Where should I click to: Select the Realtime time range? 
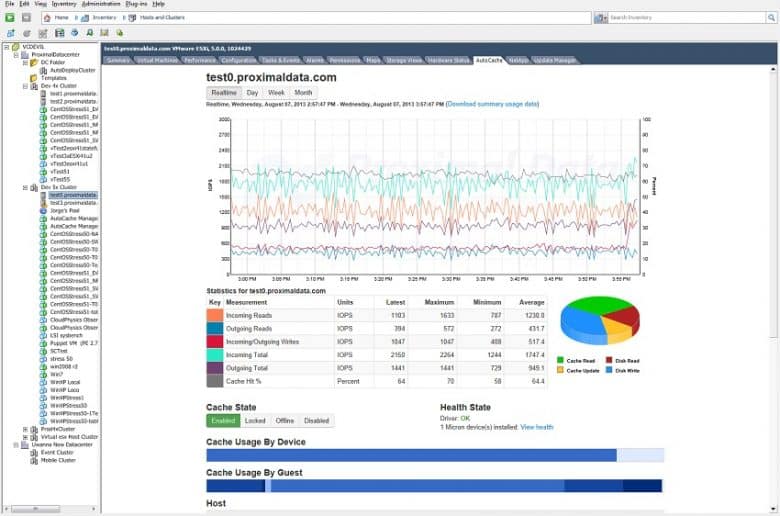(224, 93)
